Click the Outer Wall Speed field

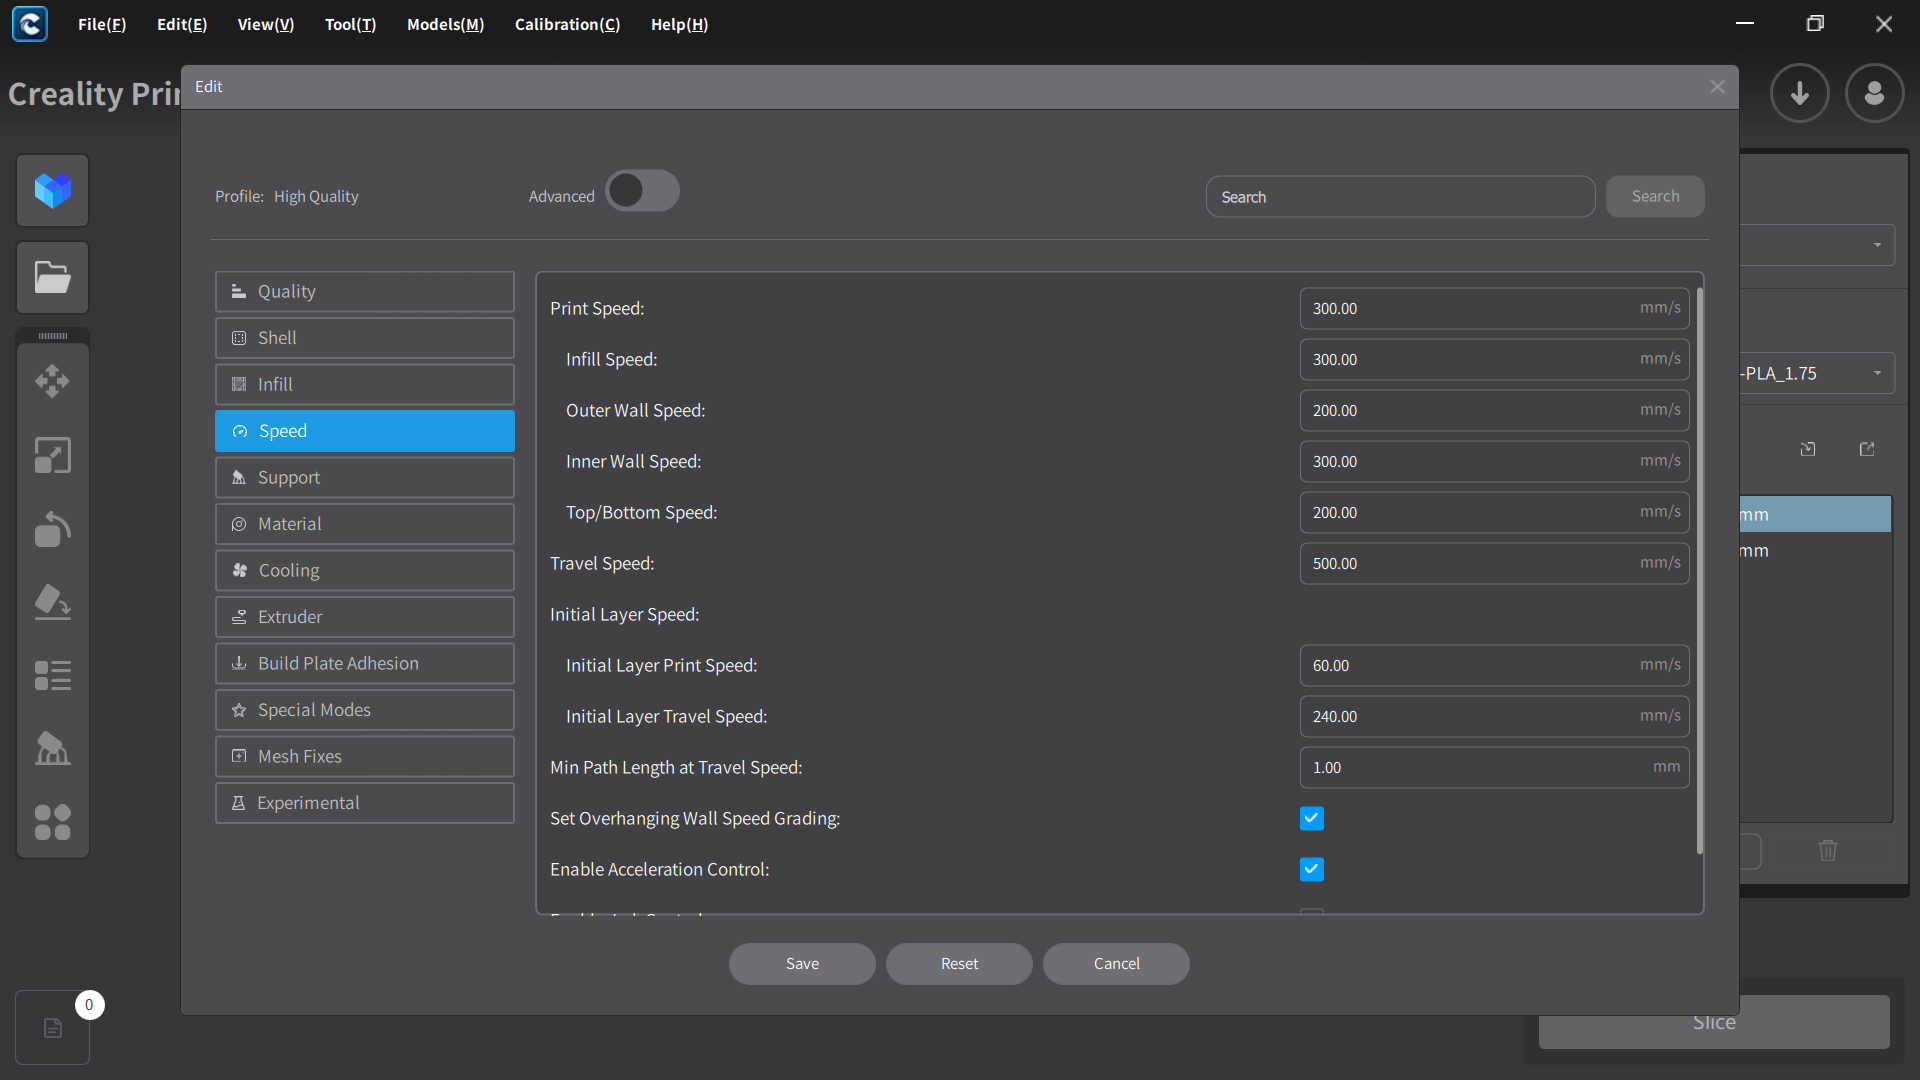(1494, 410)
